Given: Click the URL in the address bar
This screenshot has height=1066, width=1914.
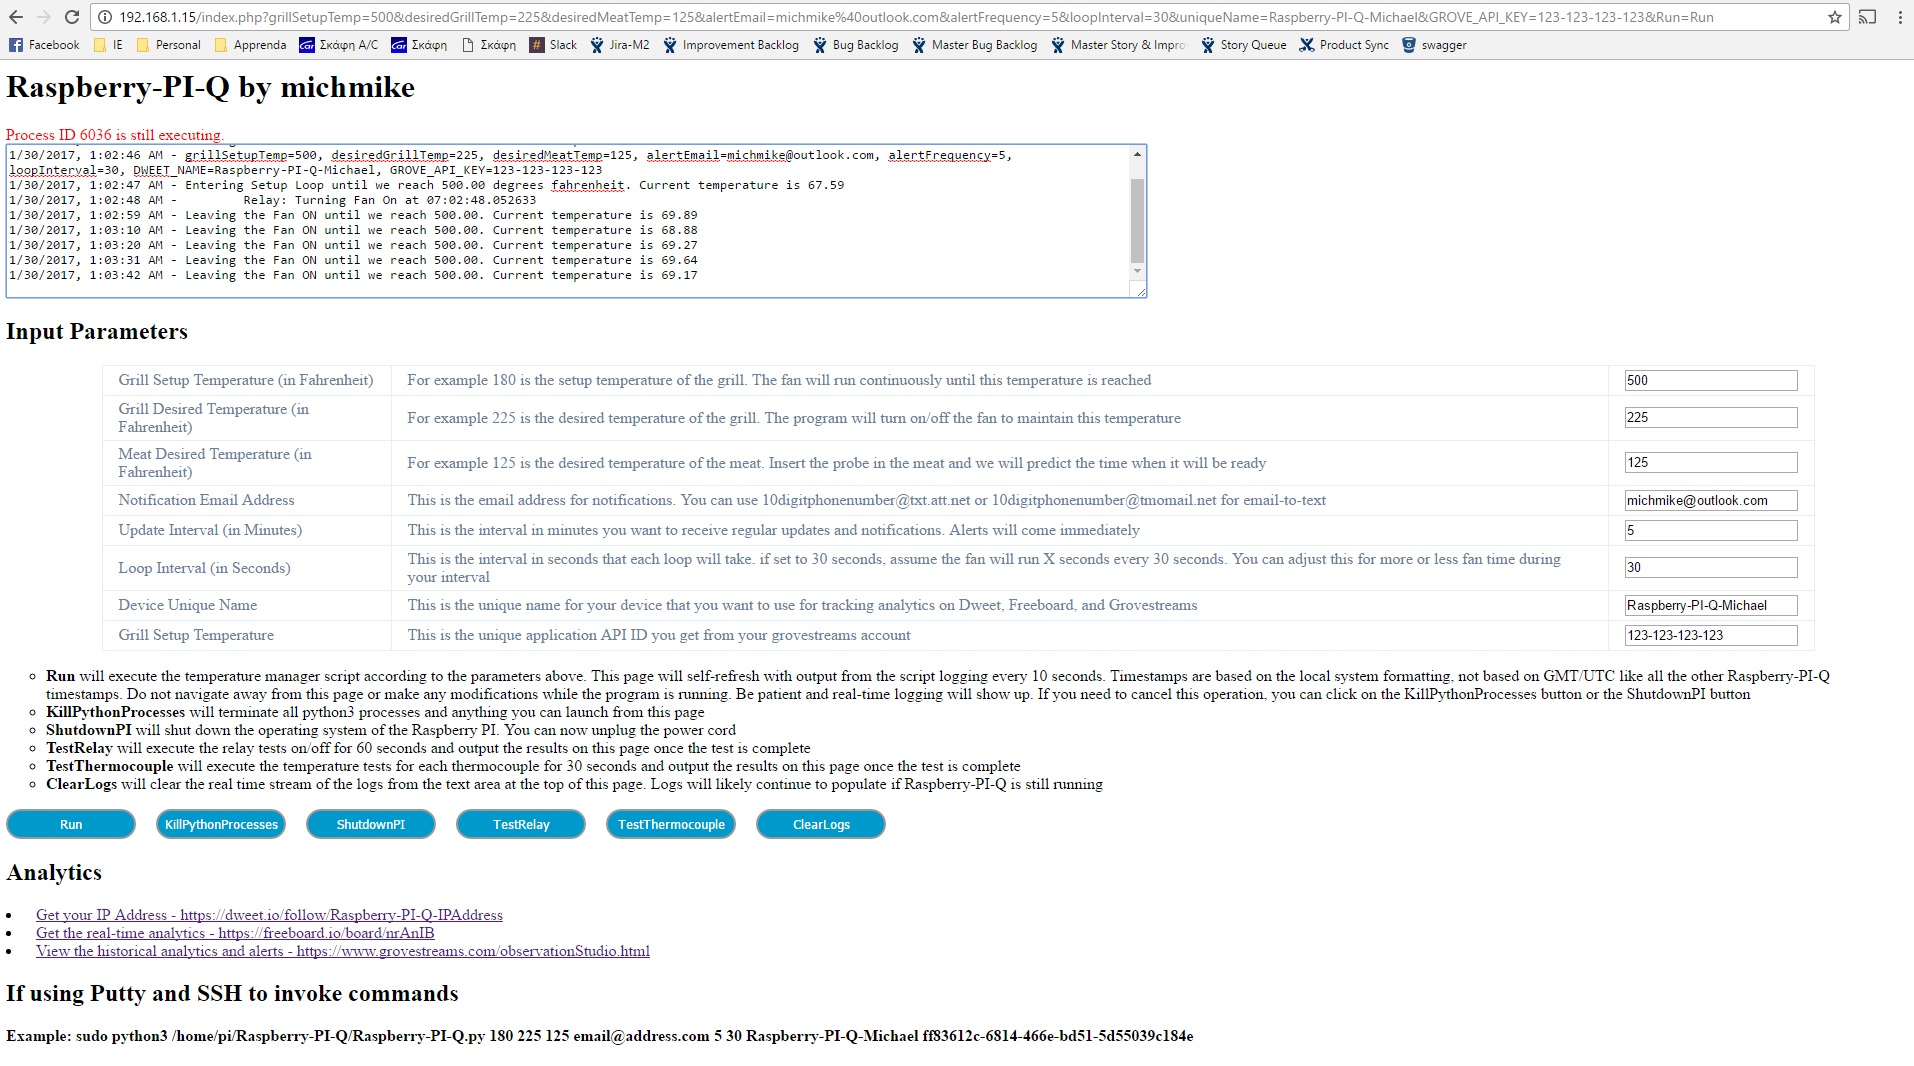Looking at the screenshot, I should [915, 17].
